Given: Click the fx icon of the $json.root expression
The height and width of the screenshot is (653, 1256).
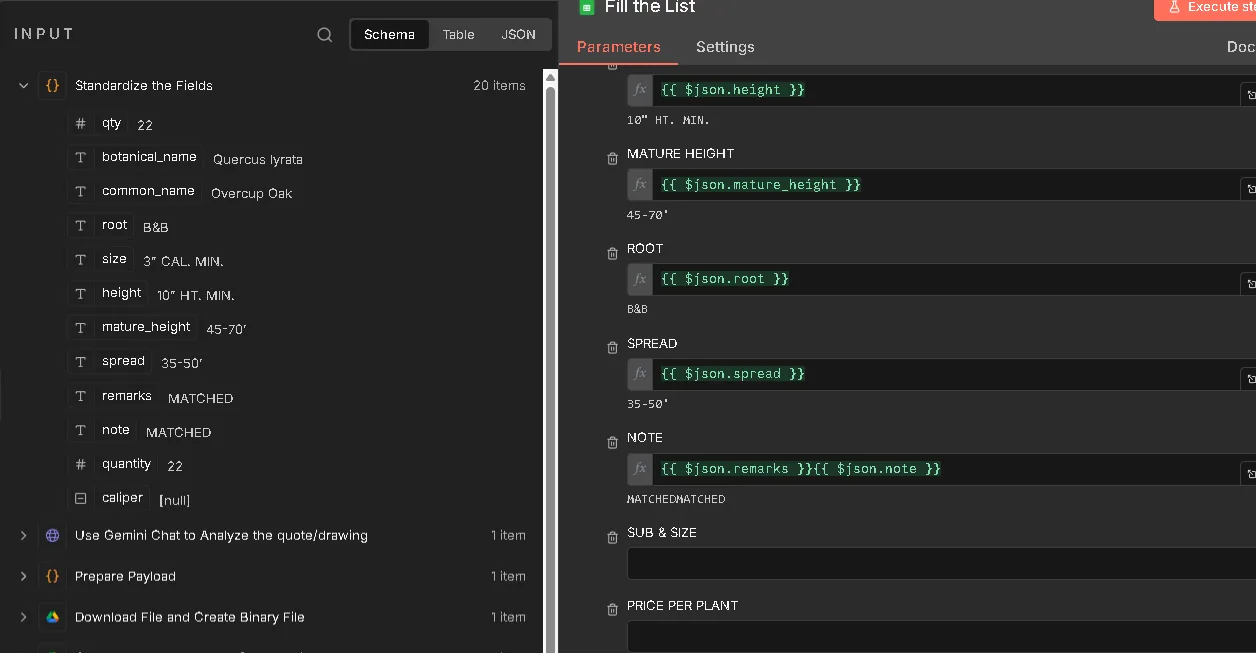Looking at the screenshot, I should [640, 279].
